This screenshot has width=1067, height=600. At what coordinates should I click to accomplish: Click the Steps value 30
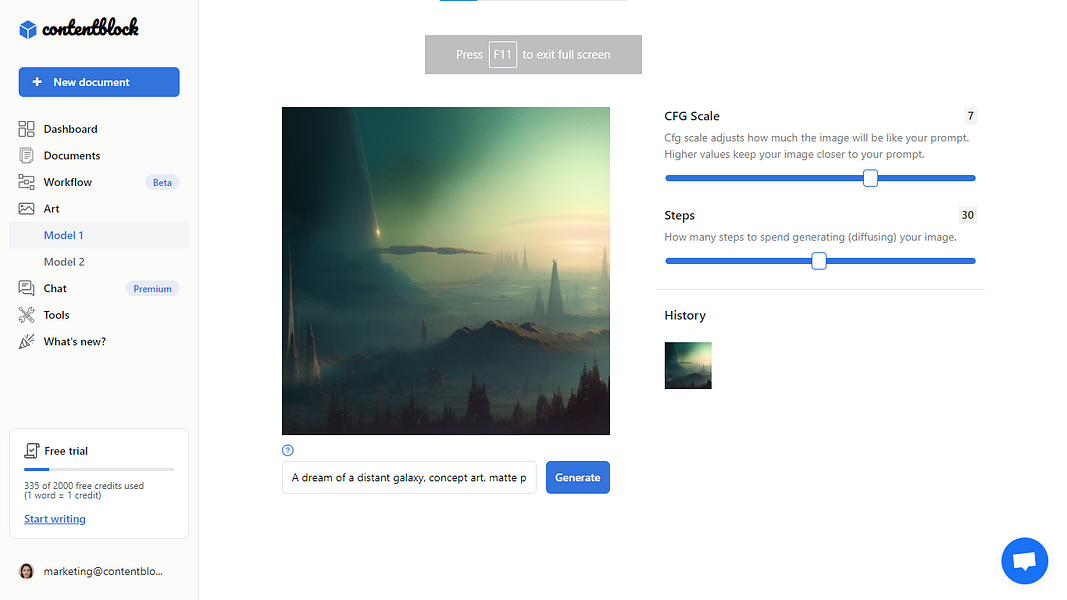coord(967,215)
